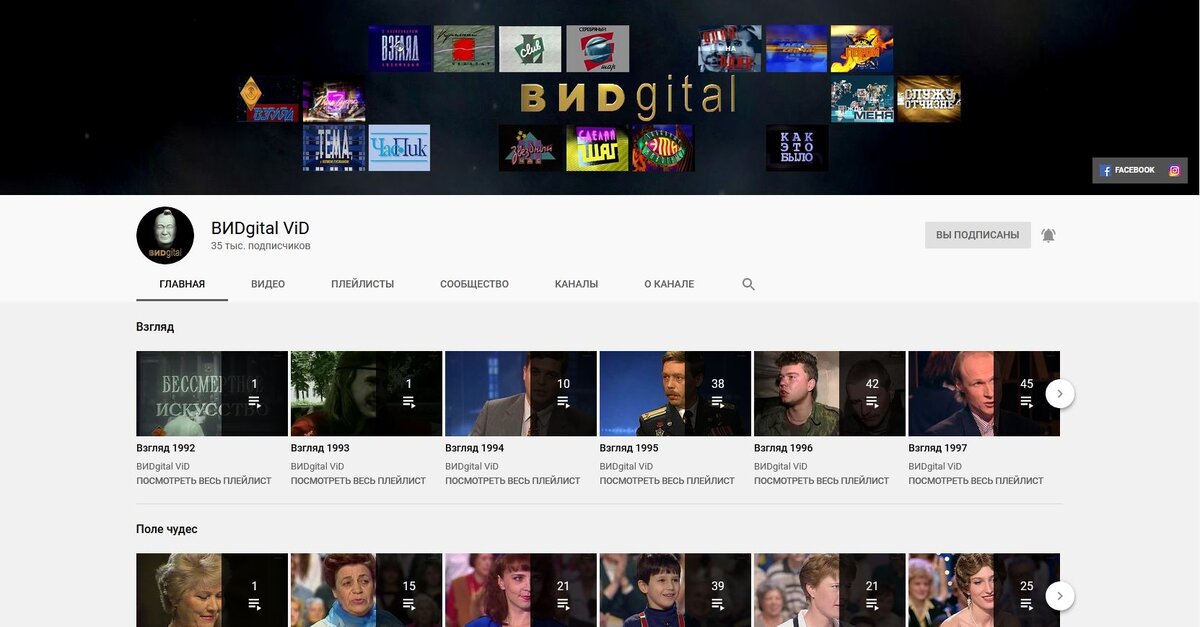Click the Взгляд 1996 title
Viewport: 1200px width, 627px height.
[784, 448]
